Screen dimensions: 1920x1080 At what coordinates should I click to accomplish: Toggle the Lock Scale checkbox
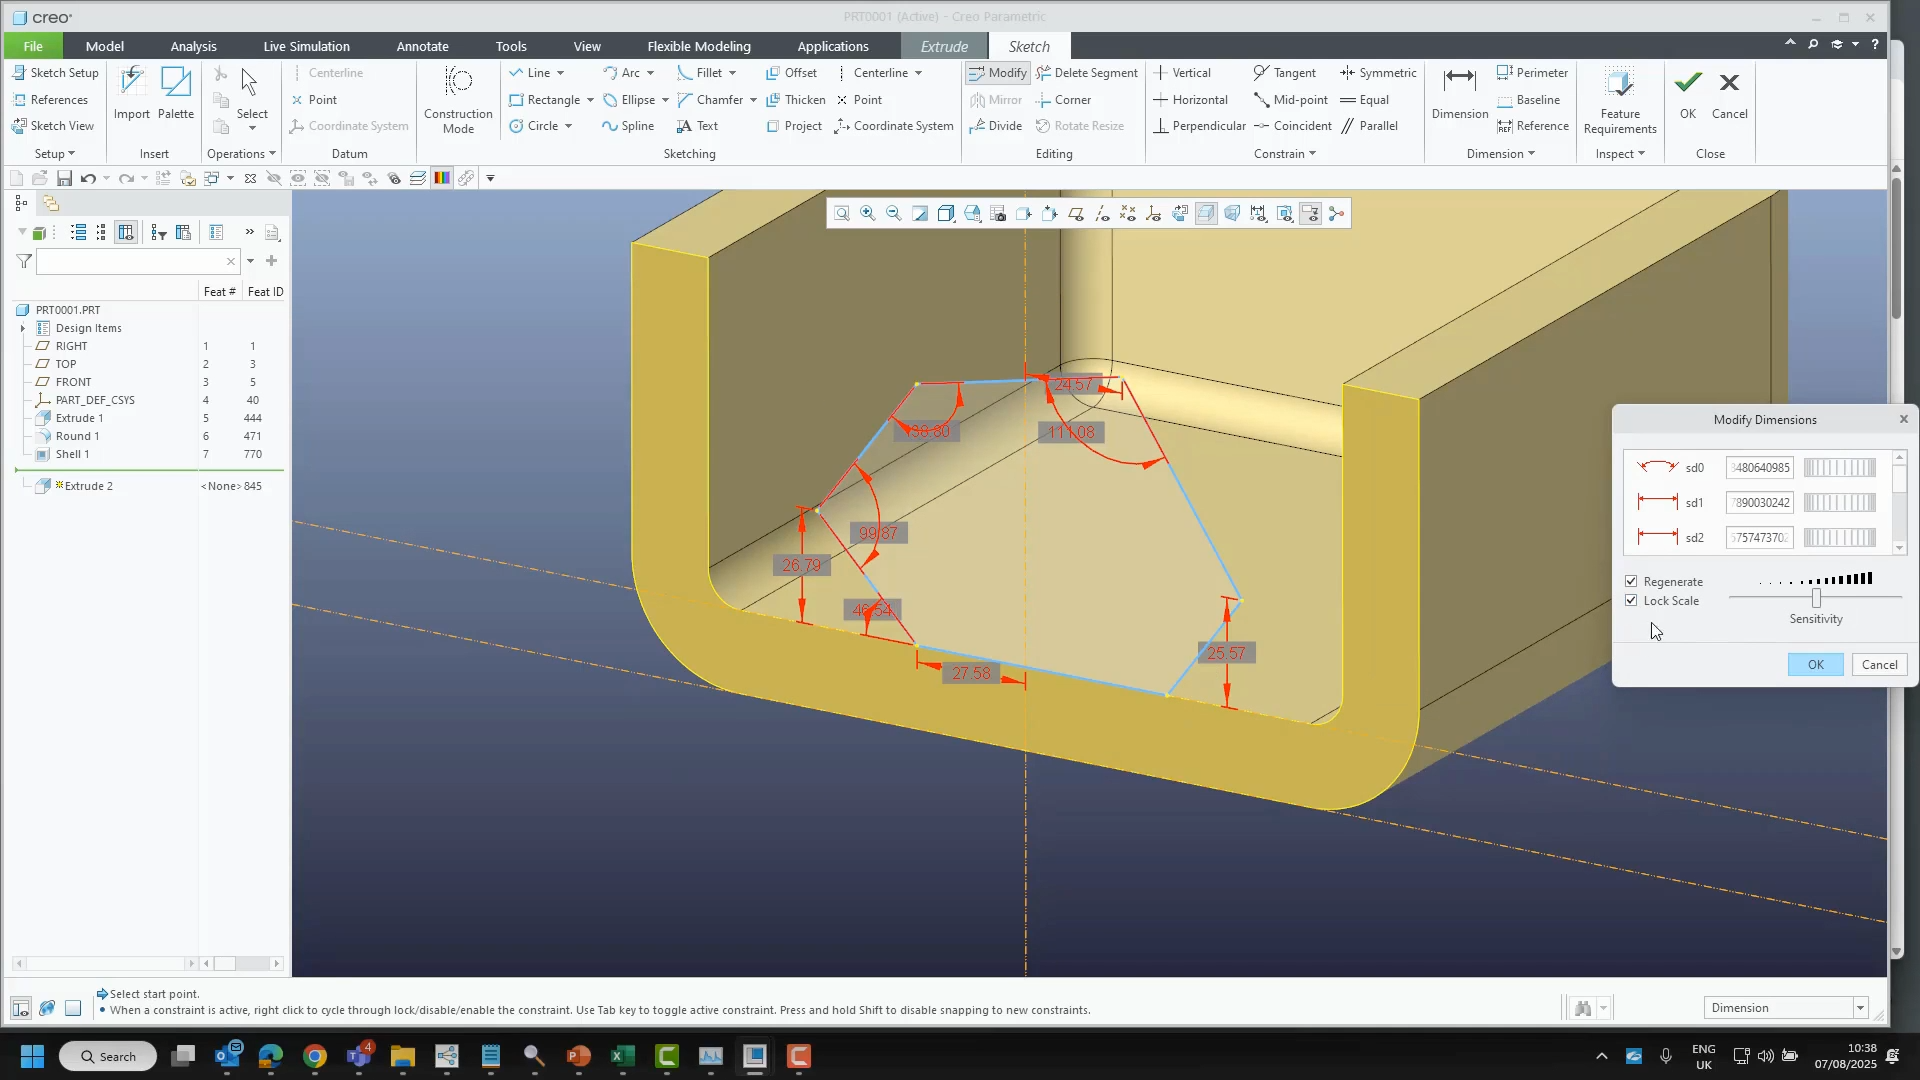point(1631,601)
